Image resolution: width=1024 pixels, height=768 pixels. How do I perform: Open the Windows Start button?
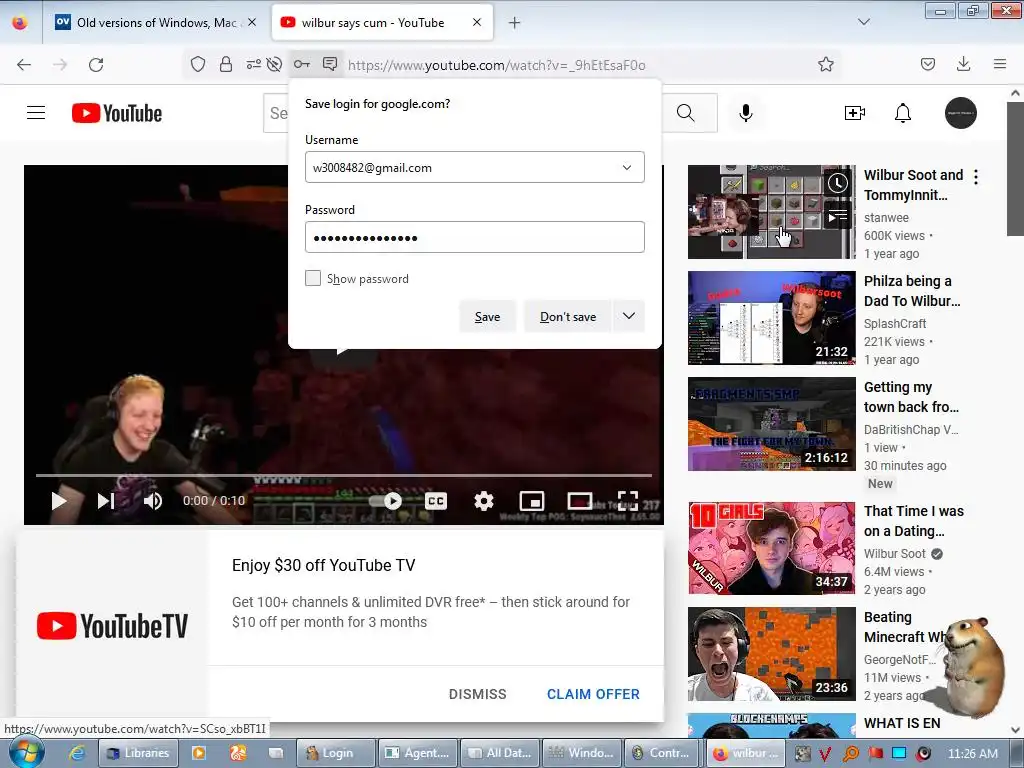26,752
